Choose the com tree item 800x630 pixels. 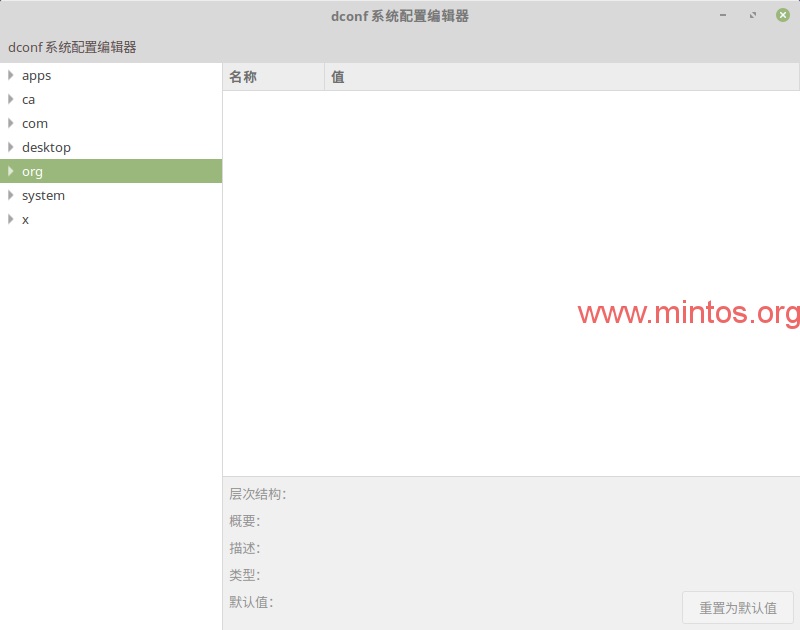click(x=35, y=123)
